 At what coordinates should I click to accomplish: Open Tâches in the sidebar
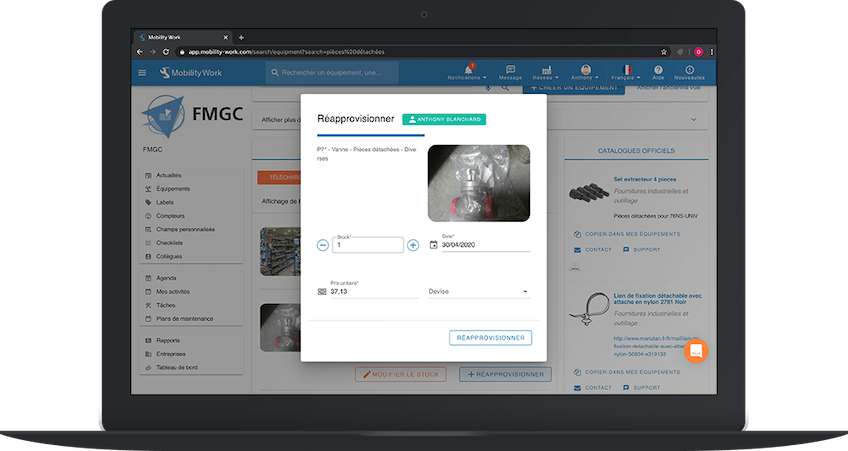click(165, 305)
